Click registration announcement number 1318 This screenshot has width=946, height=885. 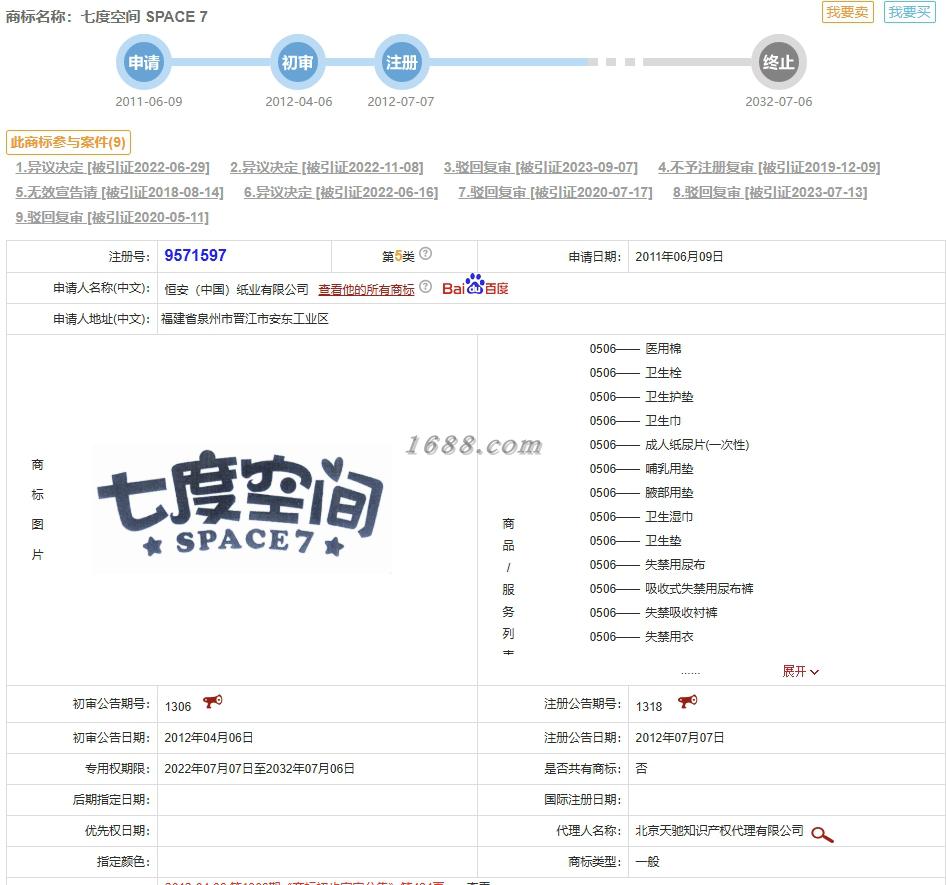pos(649,707)
